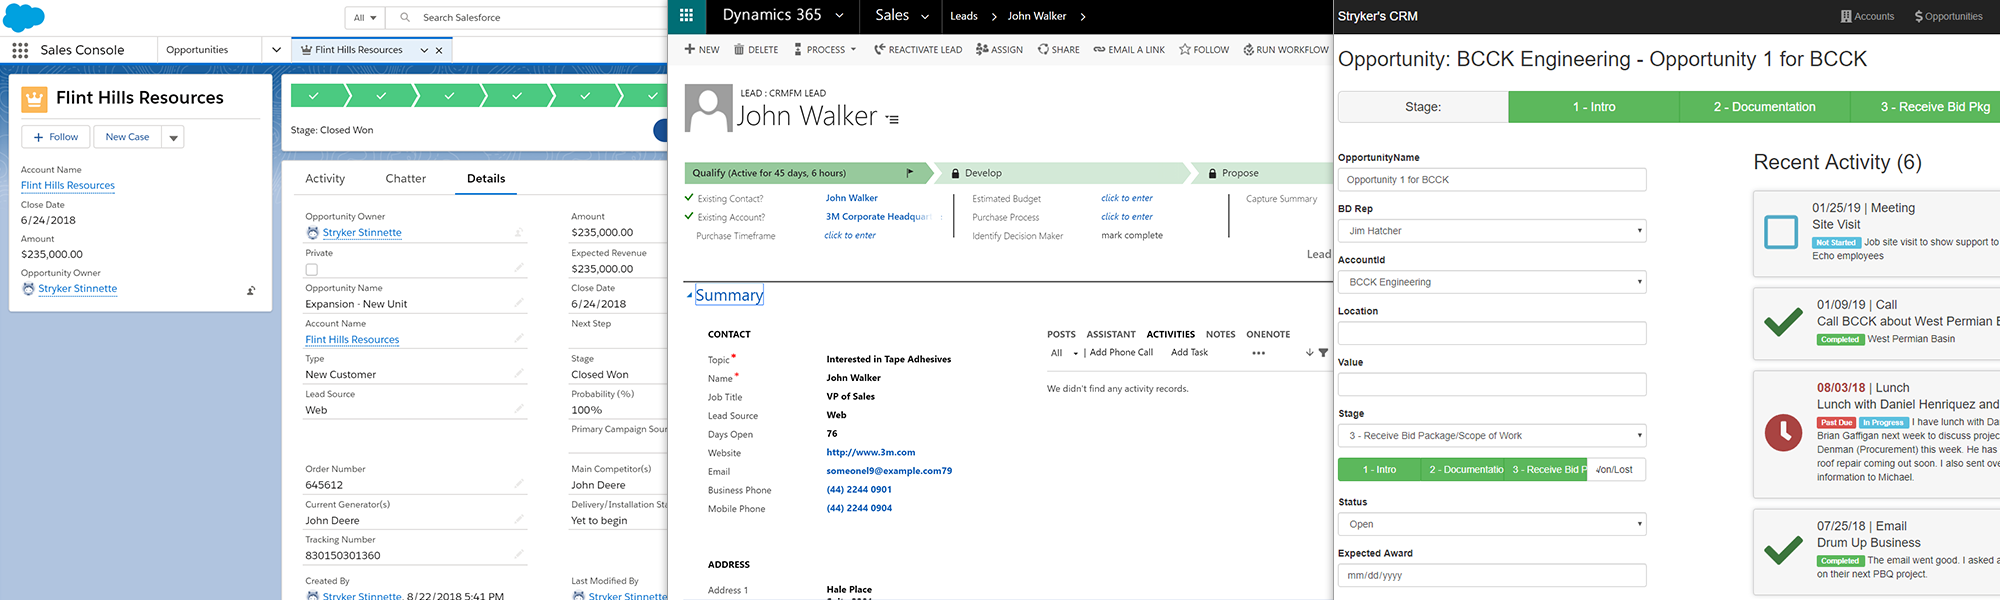Click the Follow button in Salesforce
Screen dimensions: 2000x600
pos(56,137)
